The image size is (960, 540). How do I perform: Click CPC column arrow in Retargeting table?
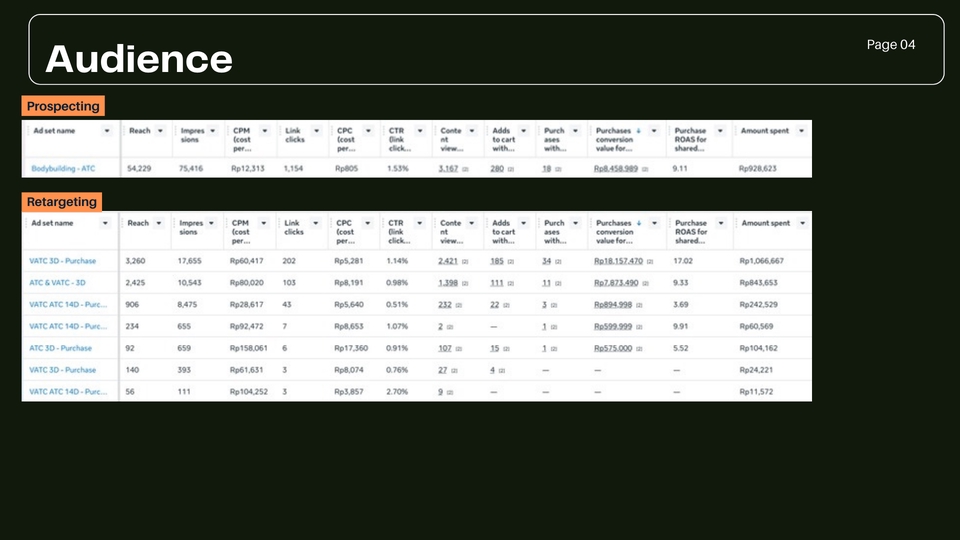[369, 223]
